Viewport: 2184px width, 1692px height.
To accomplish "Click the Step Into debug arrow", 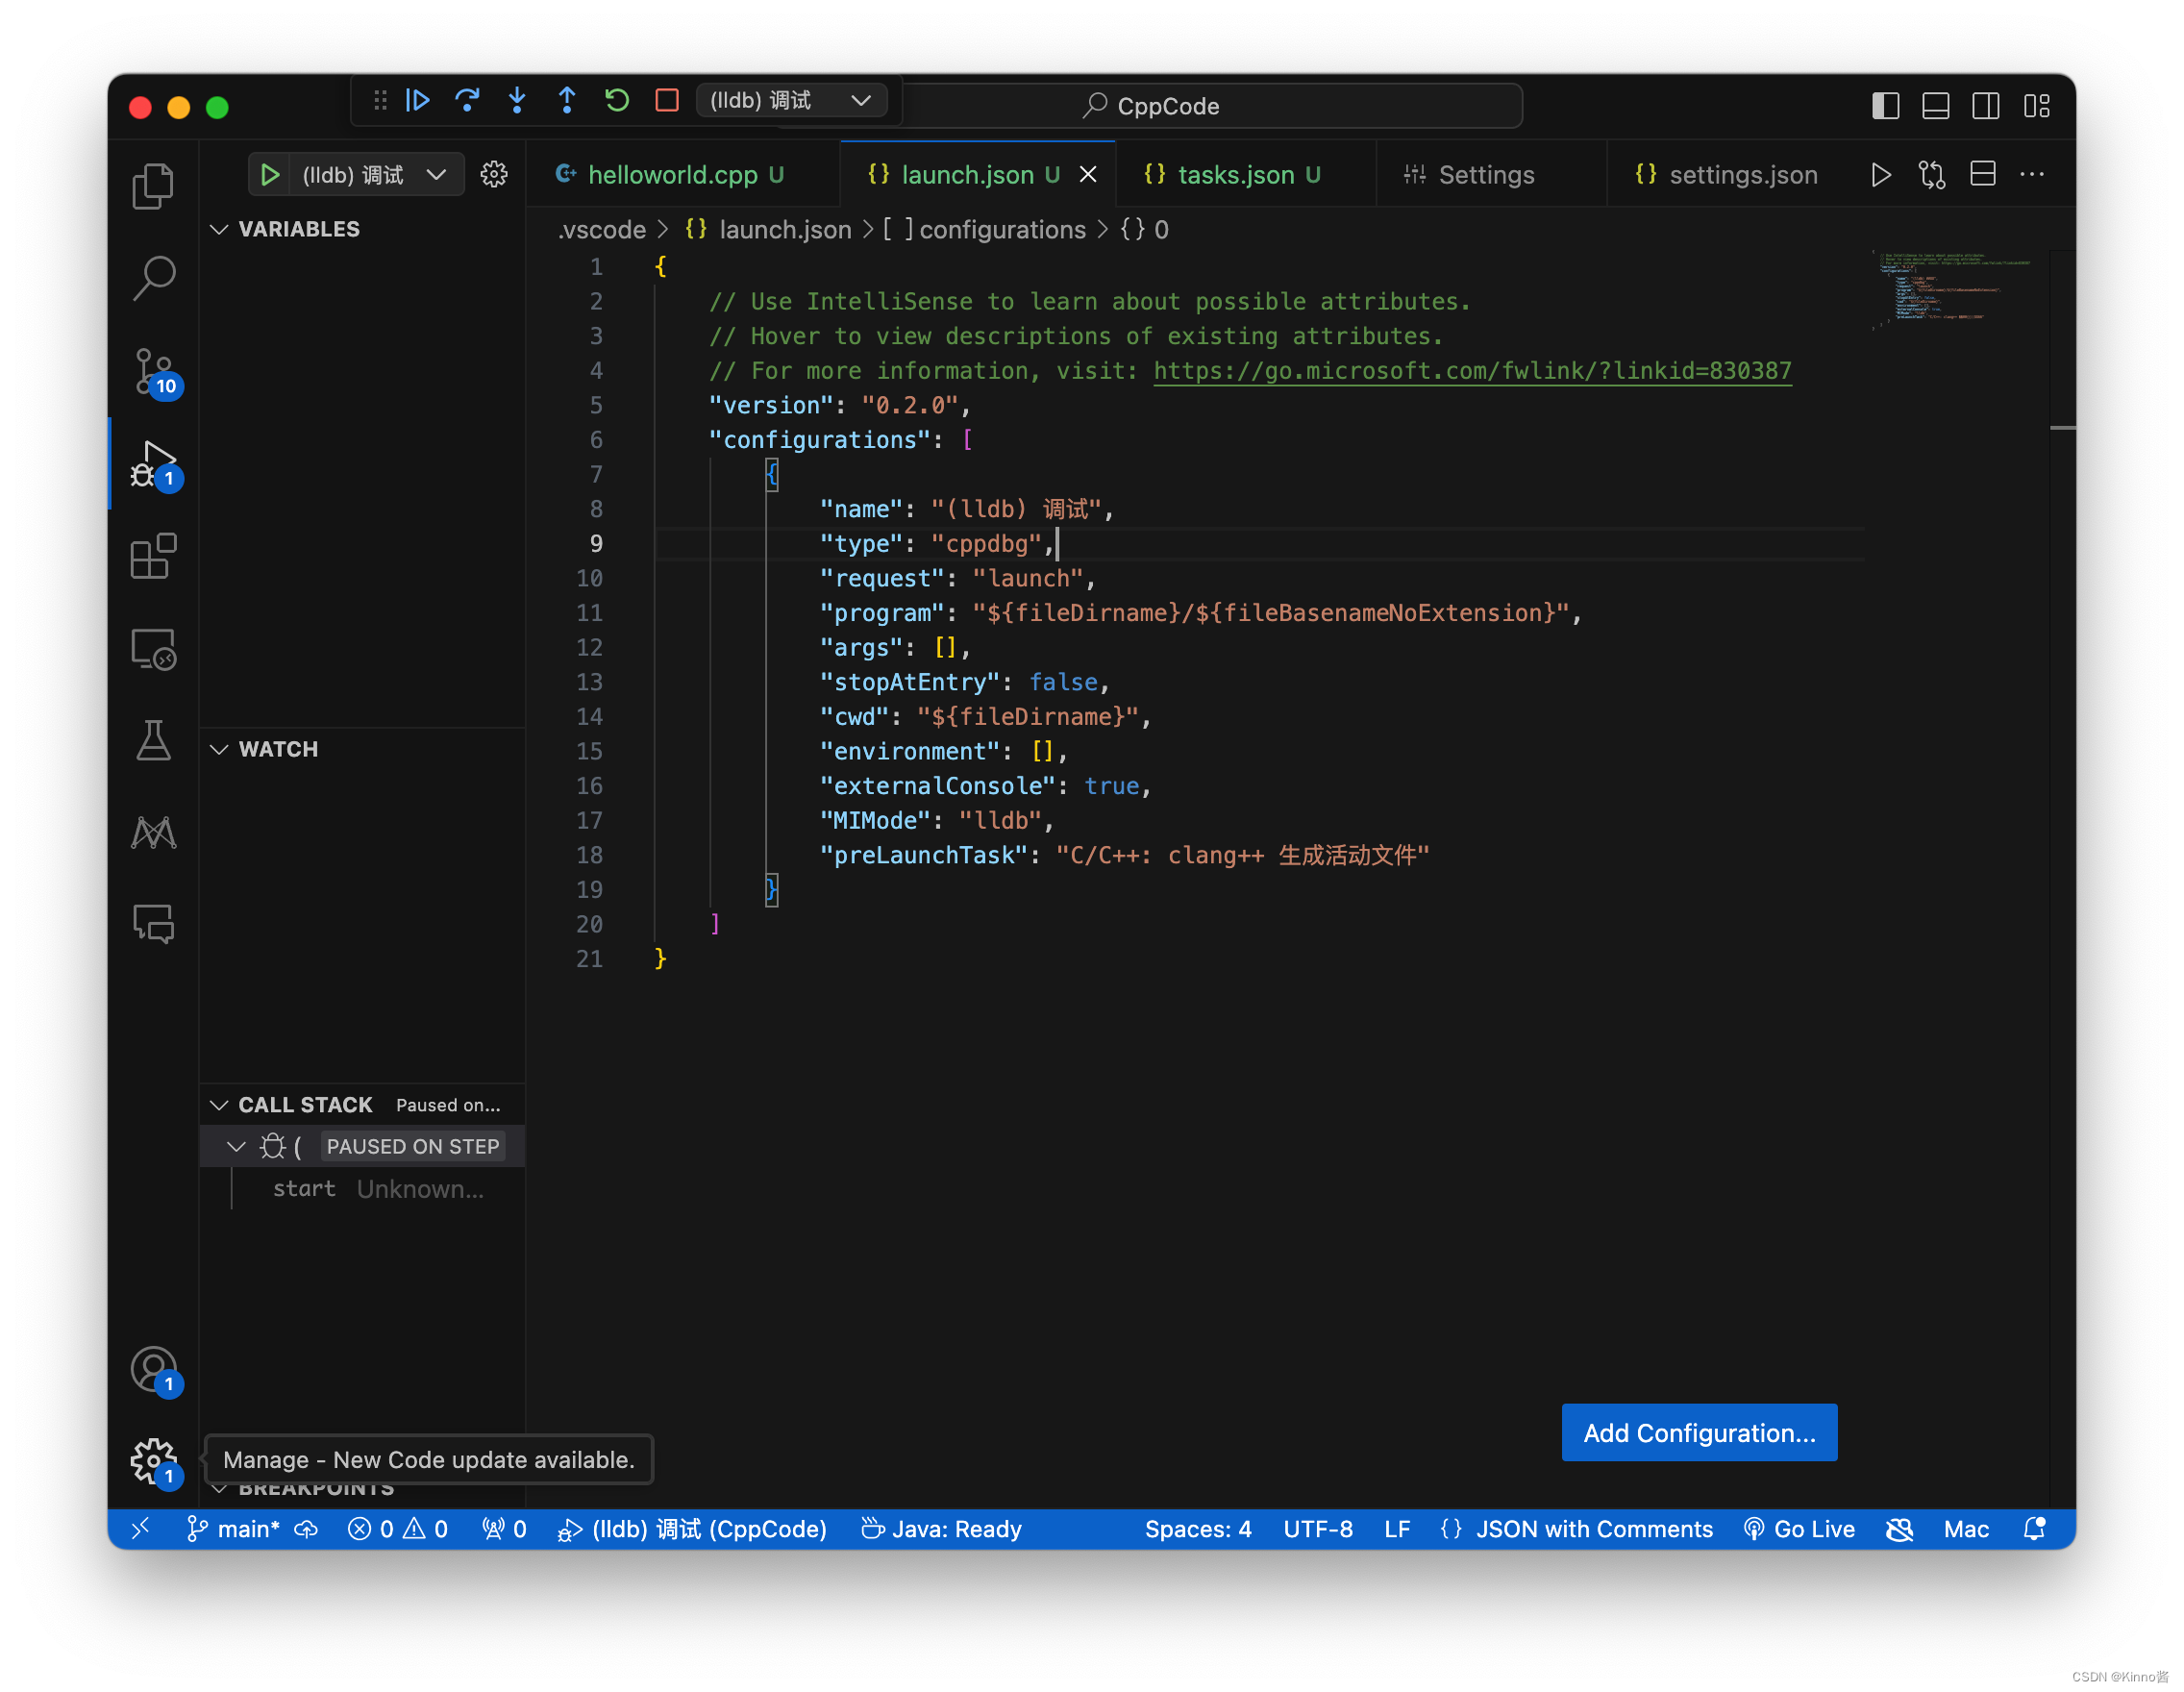I will [517, 100].
